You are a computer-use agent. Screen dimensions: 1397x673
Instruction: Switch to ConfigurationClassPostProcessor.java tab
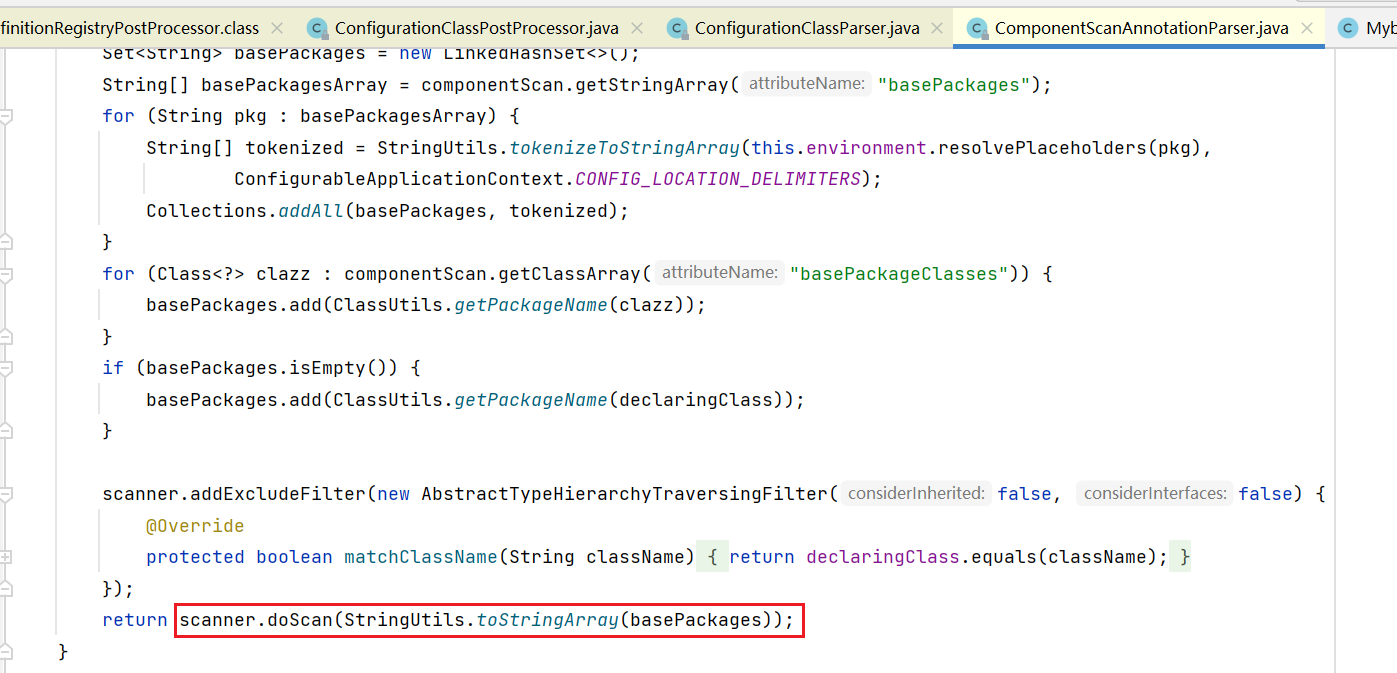point(476,28)
